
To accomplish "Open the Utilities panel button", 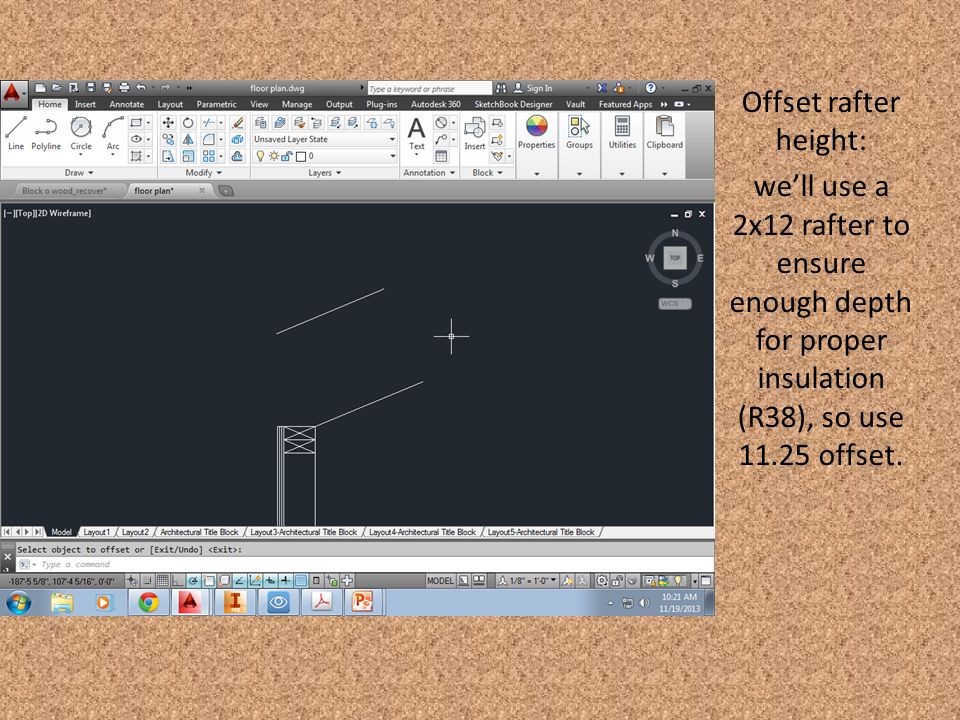I will click(x=622, y=133).
